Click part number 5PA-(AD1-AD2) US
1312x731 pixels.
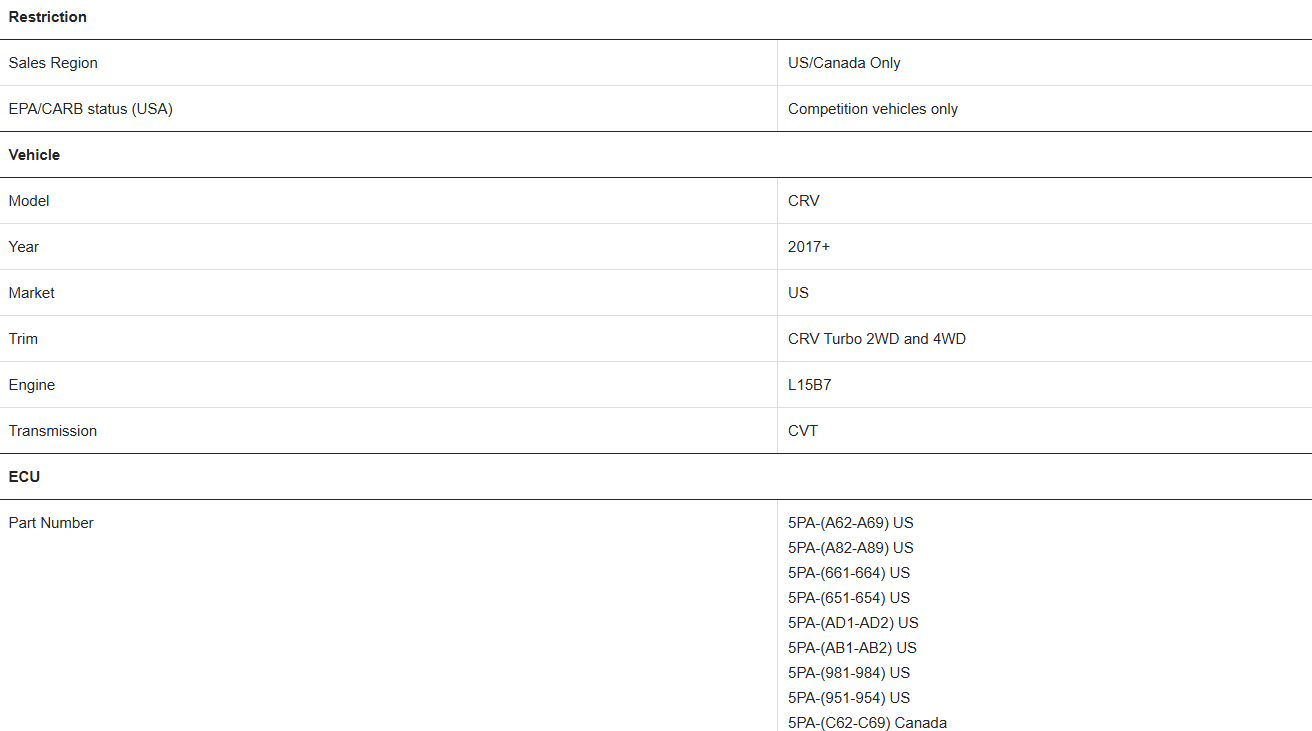click(x=853, y=623)
